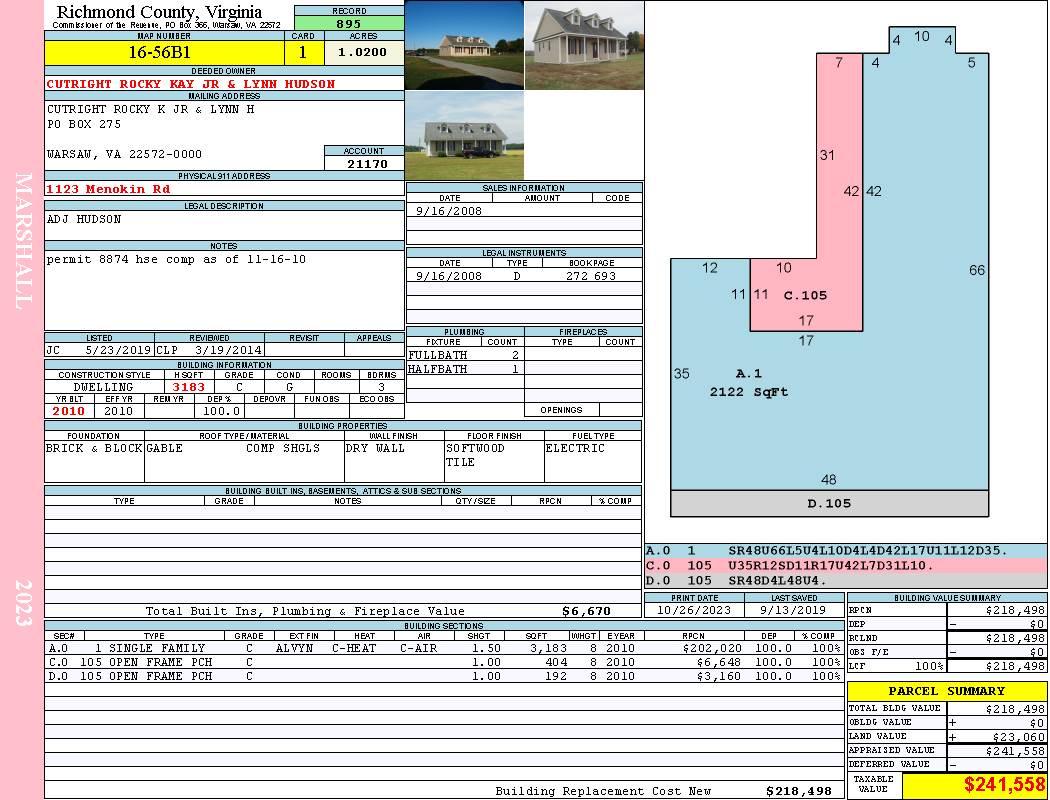
Task: Open the house photo with long driveway
Action: (x=464, y=45)
